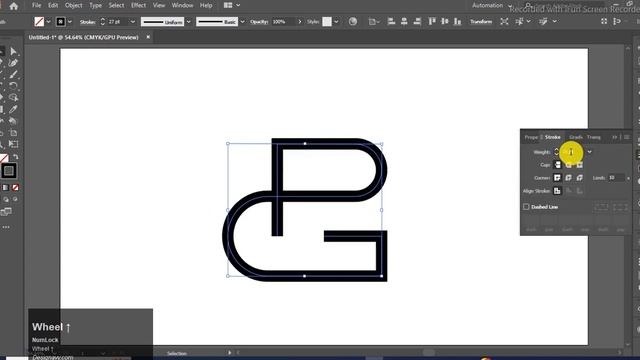Click the Opacity label link

(x=259, y=22)
